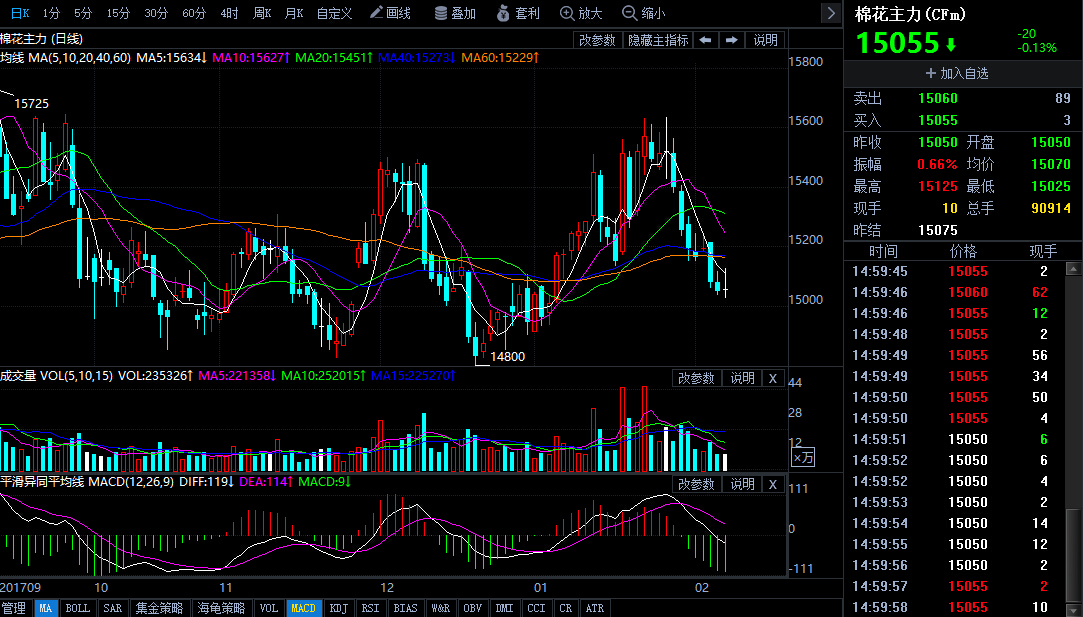1083x617 pixels.
Task: Switch to 月K monthly chart
Action: pyautogui.click(x=294, y=13)
